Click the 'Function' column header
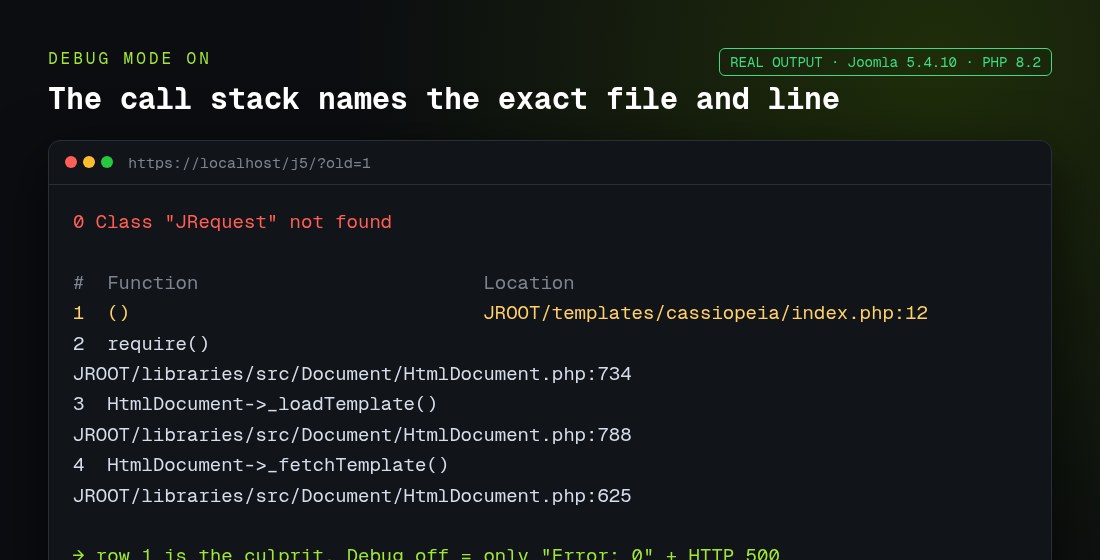This screenshot has height=560, width=1100. click(152, 283)
